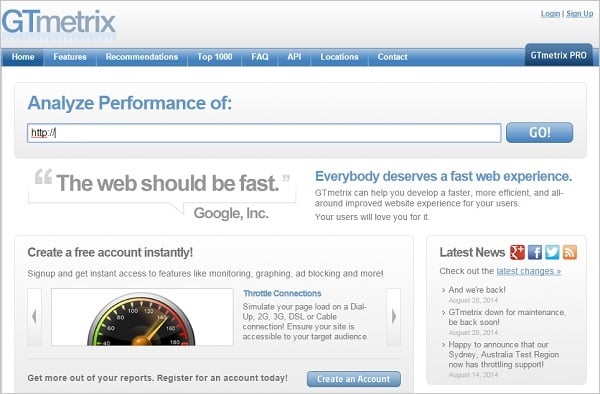Open the Throttle Connections link
Screen dimensions: 600x394
(x=282, y=293)
